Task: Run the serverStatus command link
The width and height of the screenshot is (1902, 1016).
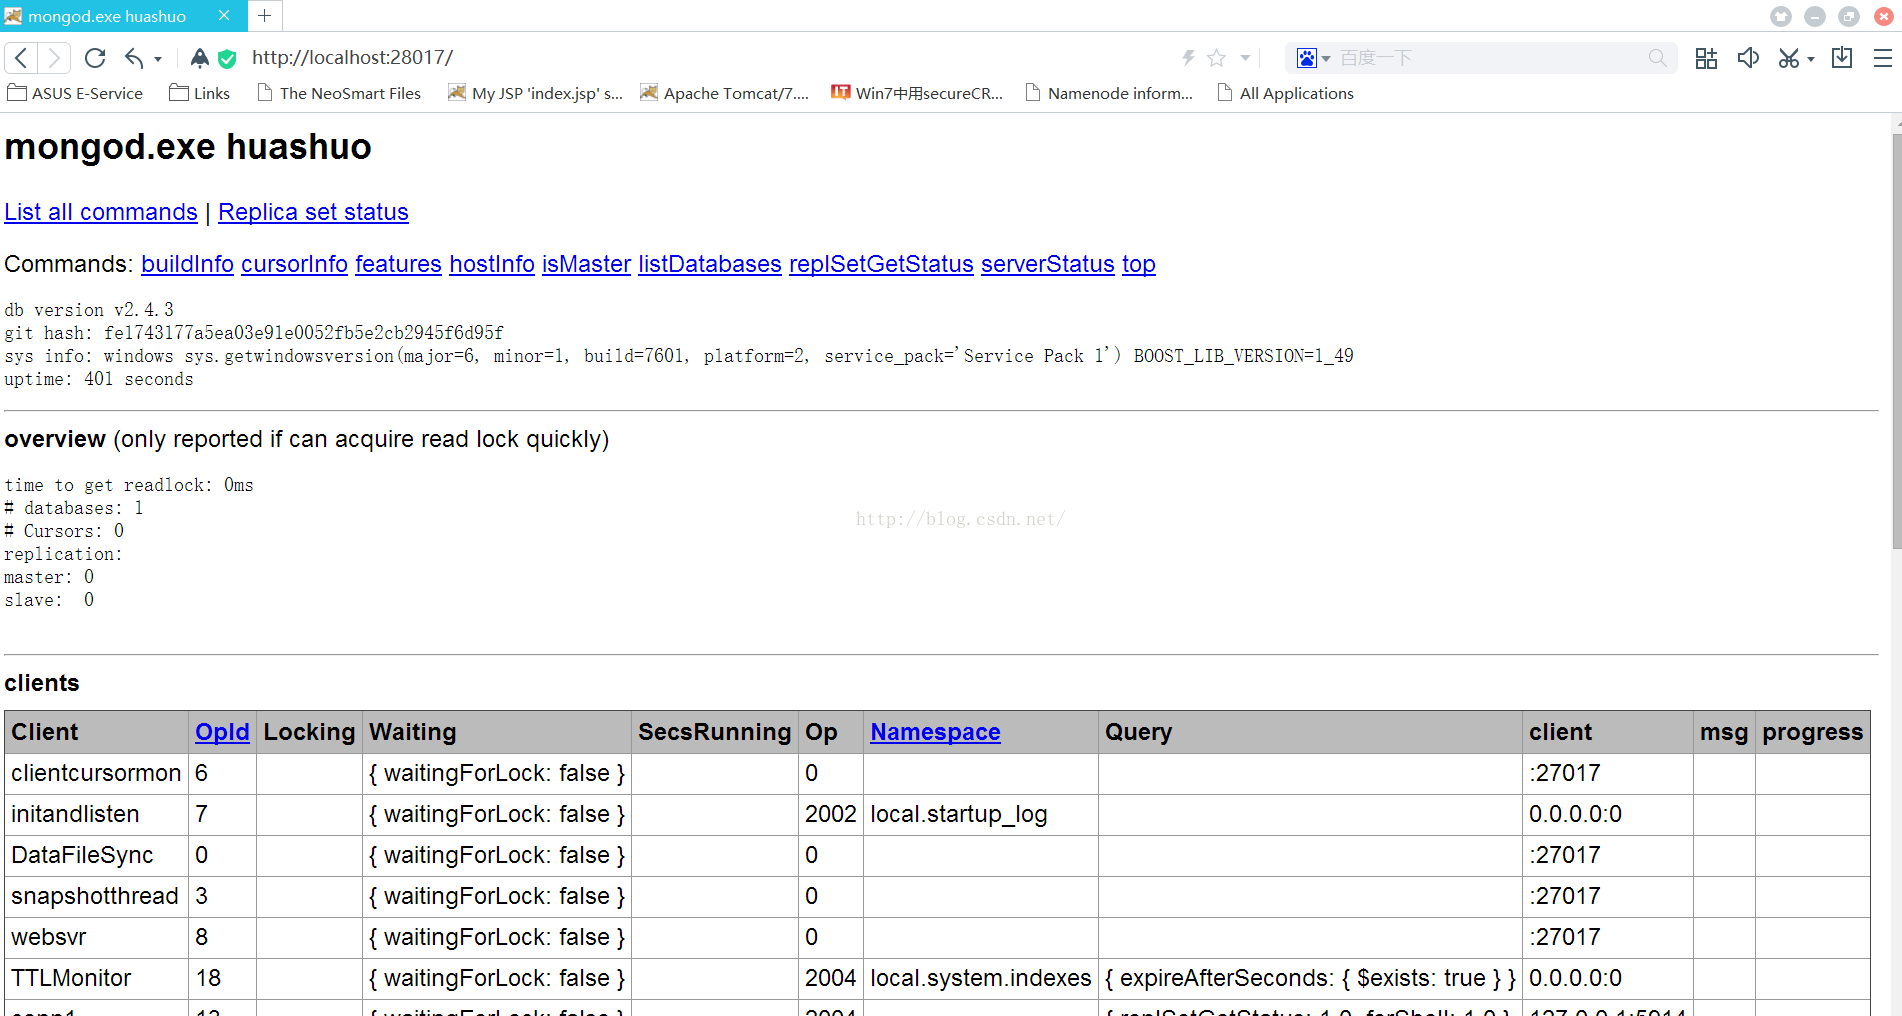Action: click(1047, 264)
